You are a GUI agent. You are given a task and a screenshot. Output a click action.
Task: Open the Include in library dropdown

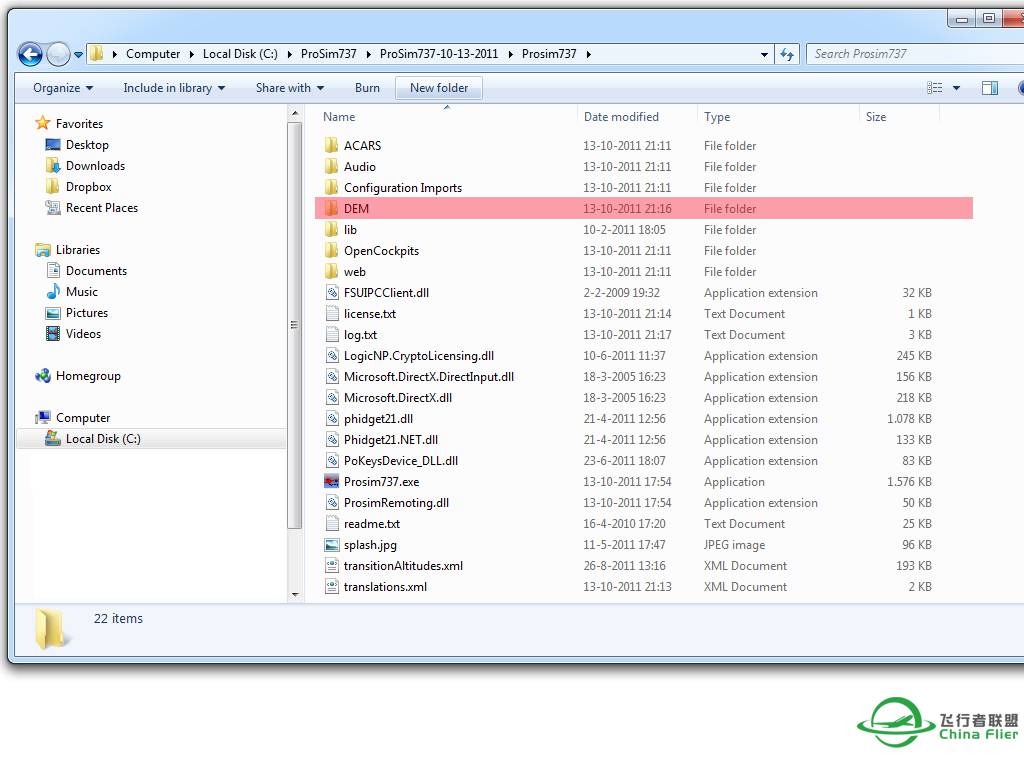point(174,88)
